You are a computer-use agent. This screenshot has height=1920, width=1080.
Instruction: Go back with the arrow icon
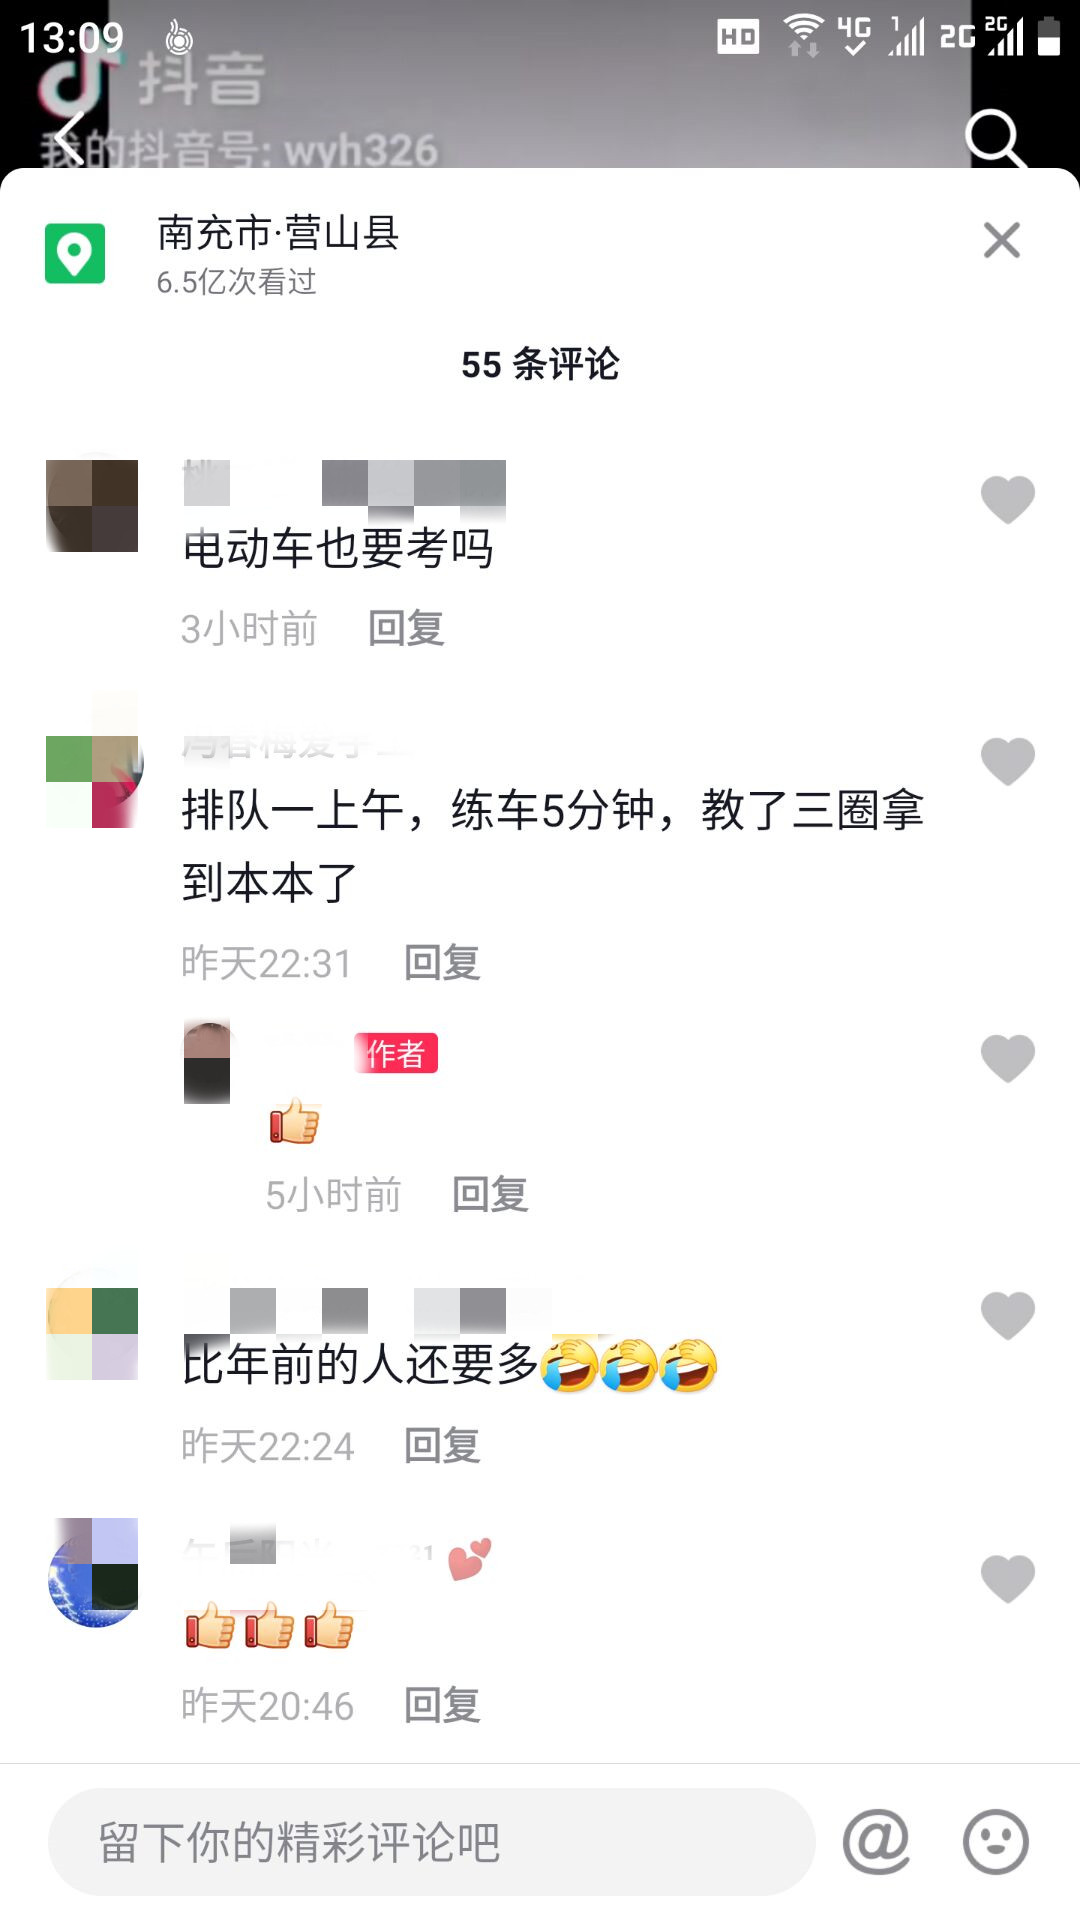tap(68, 138)
